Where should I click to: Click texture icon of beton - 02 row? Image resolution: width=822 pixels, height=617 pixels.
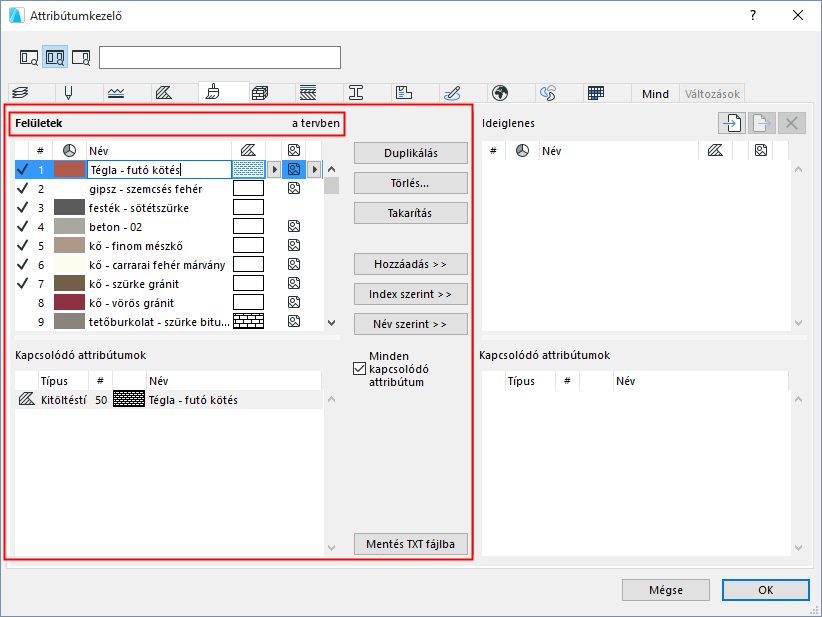point(294,226)
